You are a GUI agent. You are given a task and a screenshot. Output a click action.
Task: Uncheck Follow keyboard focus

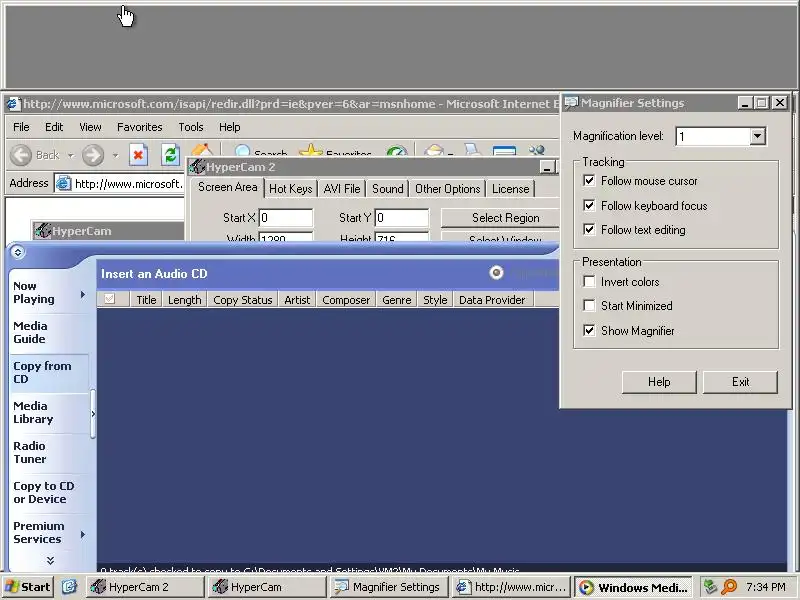coord(589,205)
